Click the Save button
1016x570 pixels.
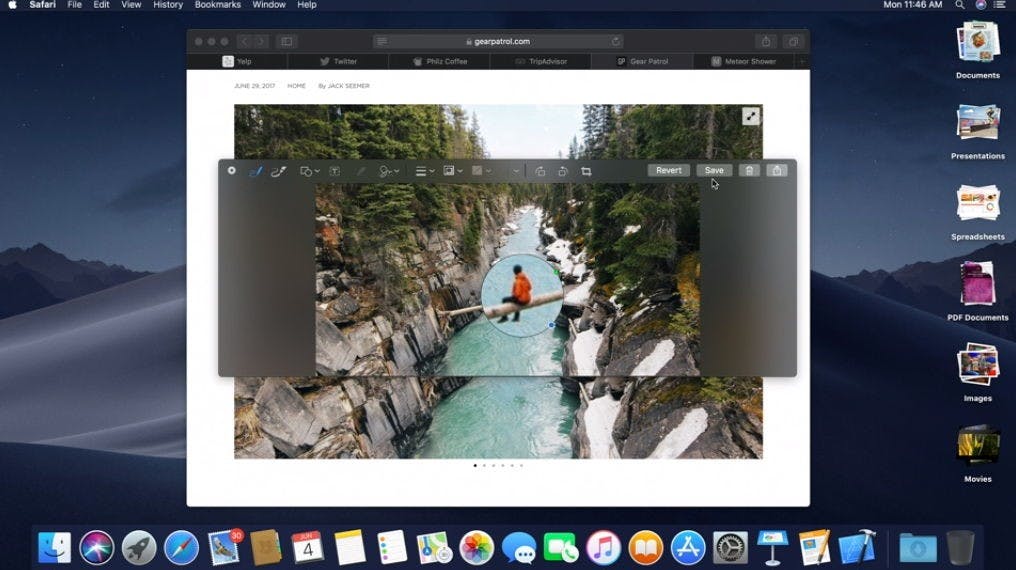tap(714, 170)
